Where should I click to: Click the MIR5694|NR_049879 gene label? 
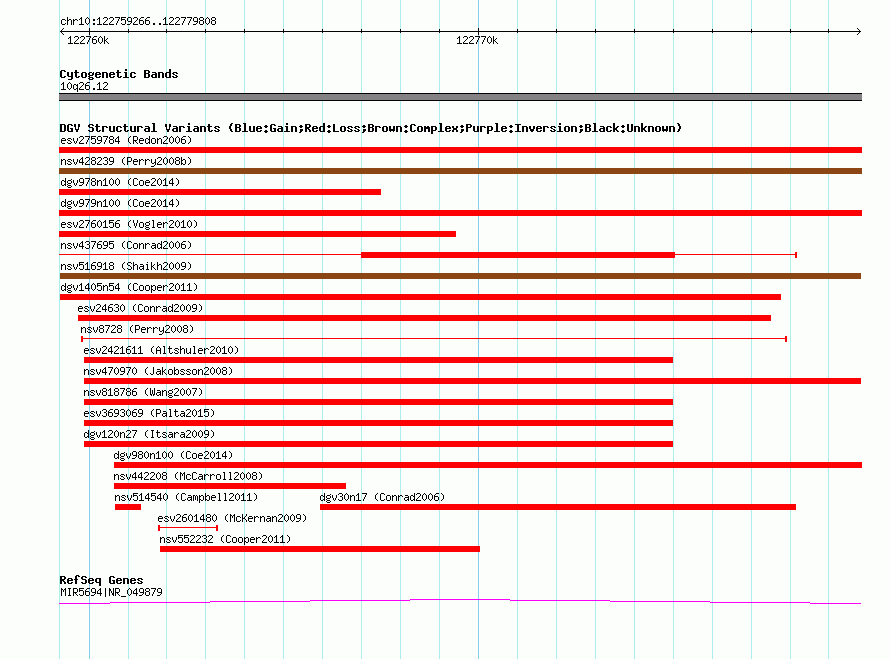[x=111, y=592]
